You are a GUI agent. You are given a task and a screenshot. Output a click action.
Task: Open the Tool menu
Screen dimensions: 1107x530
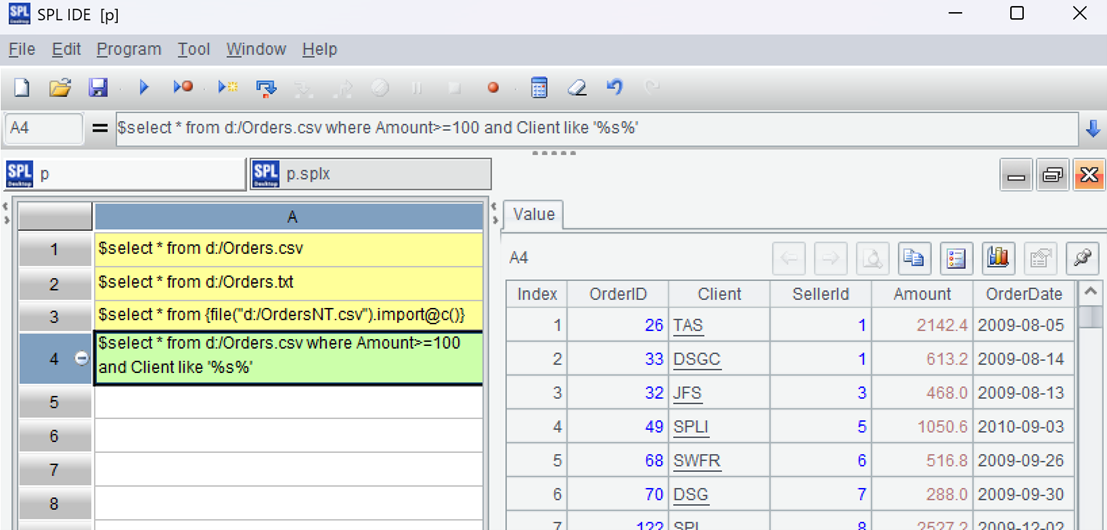194,49
